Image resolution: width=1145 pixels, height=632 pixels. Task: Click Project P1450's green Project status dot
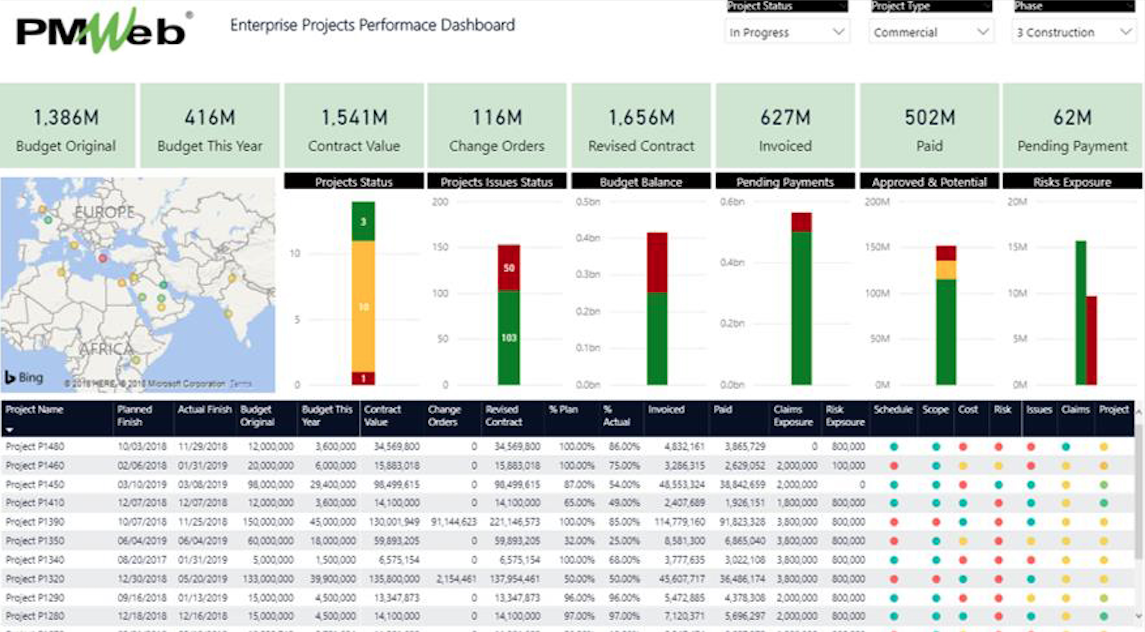coord(1104,485)
